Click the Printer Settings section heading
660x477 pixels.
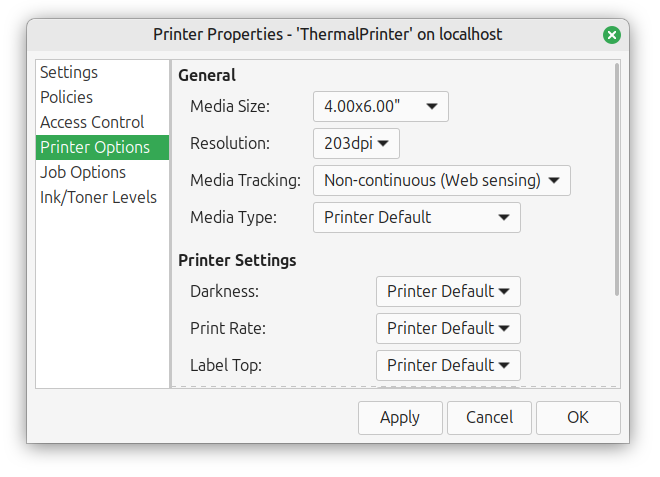[x=237, y=261]
